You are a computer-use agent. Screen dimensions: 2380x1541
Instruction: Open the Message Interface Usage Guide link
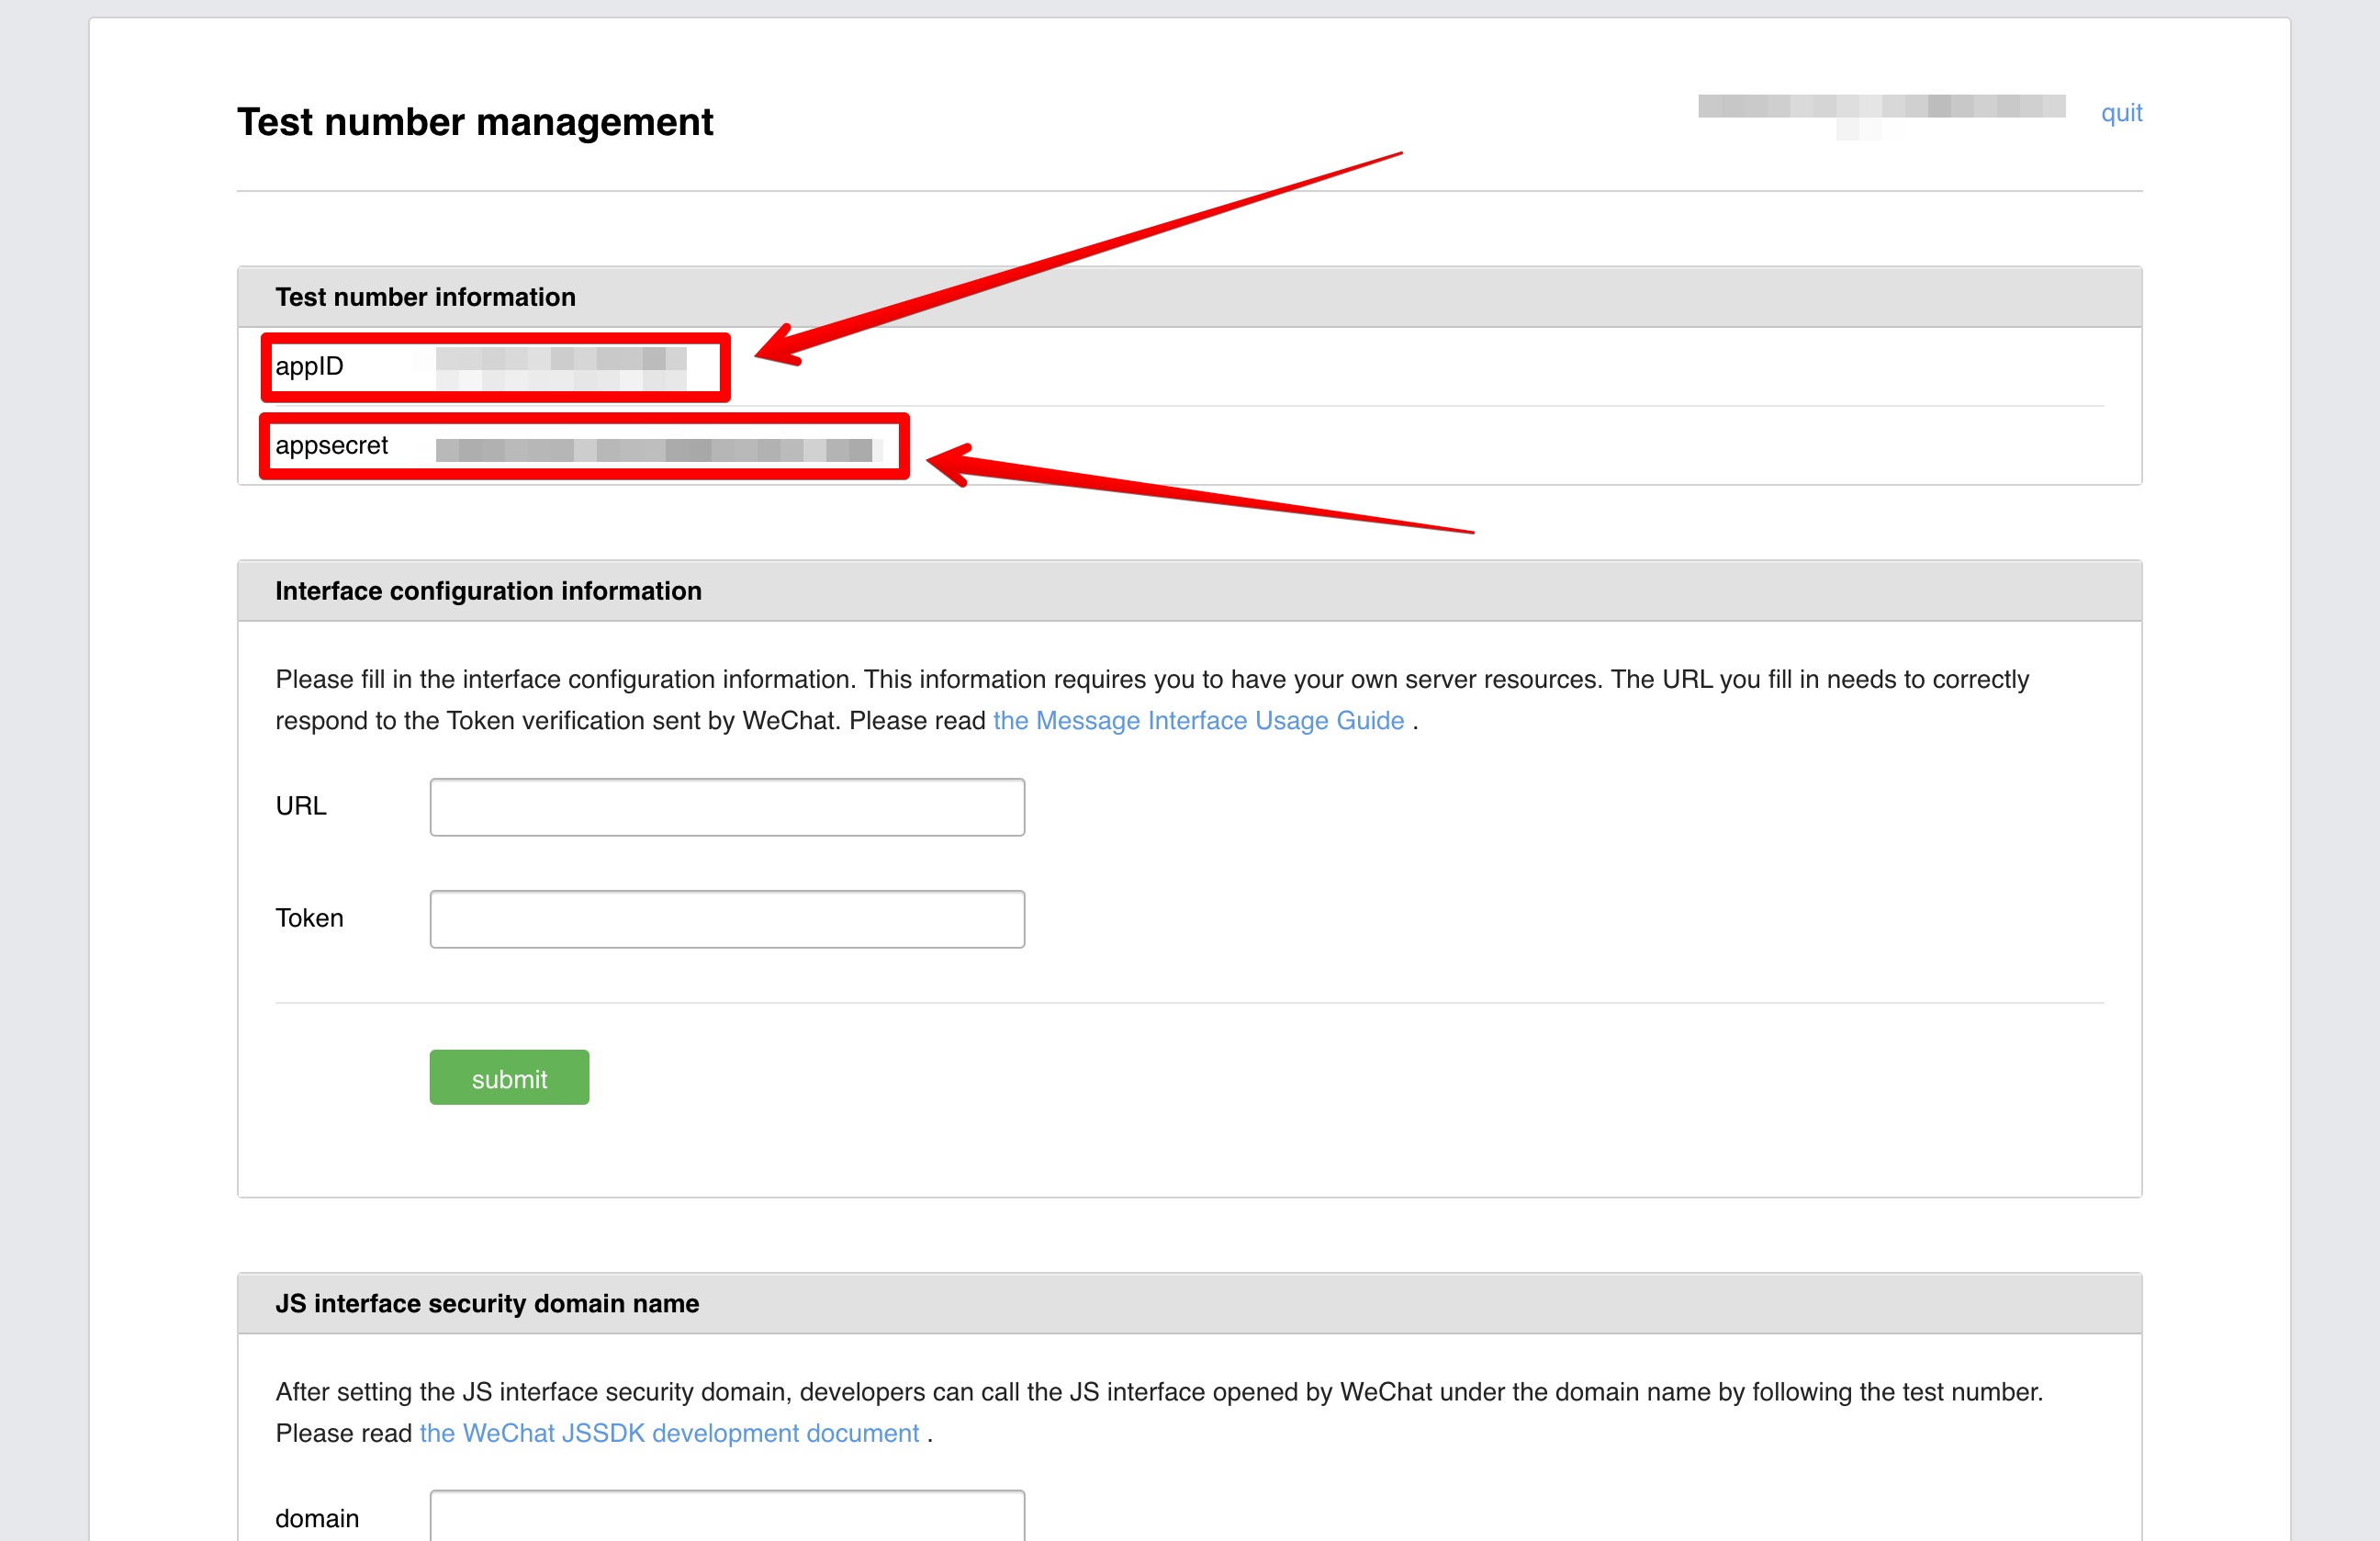tap(1198, 720)
